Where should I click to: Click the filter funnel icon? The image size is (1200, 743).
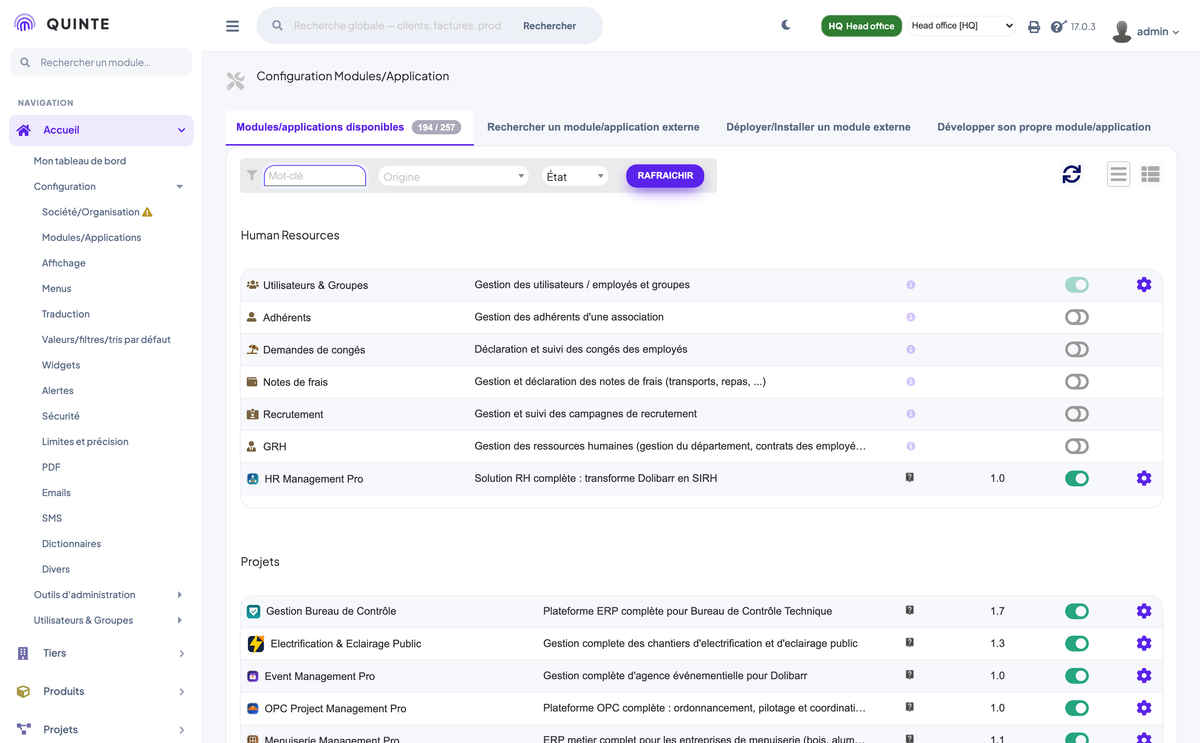coord(252,175)
